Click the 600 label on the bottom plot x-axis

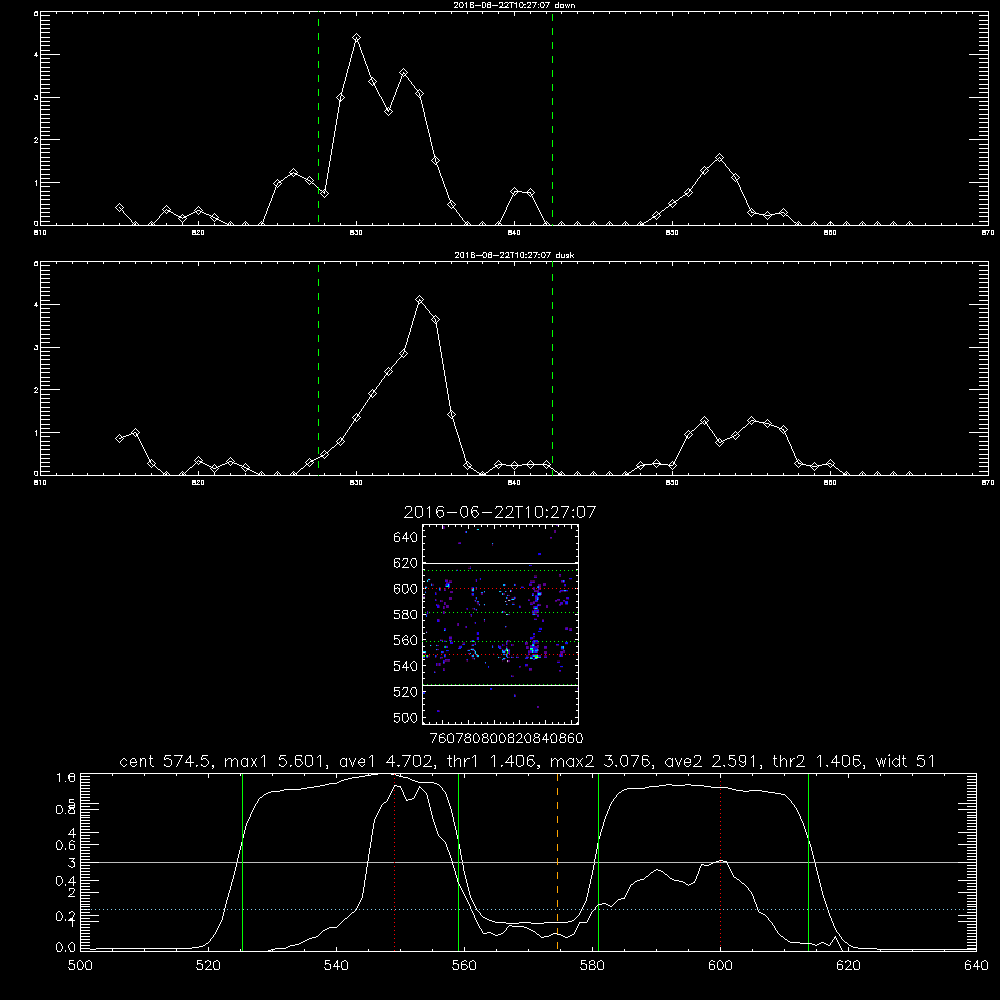720,966
